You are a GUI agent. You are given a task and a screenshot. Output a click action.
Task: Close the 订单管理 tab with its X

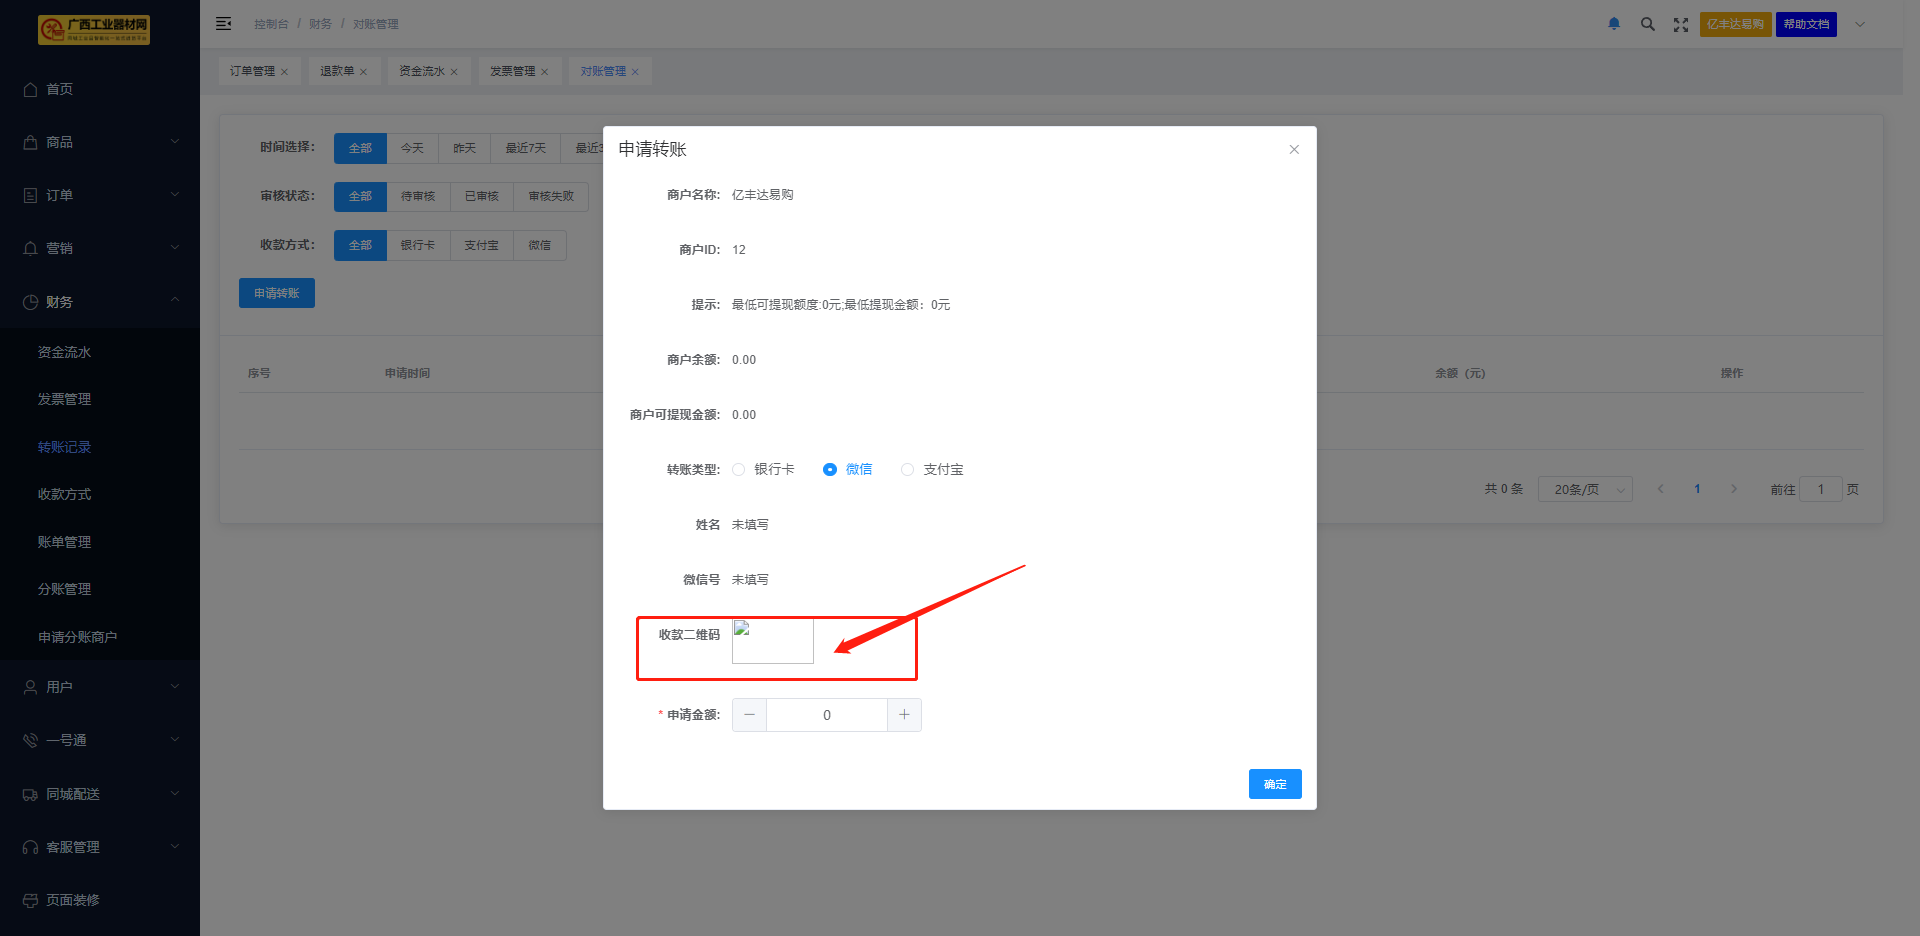pyautogui.click(x=285, y=72)
